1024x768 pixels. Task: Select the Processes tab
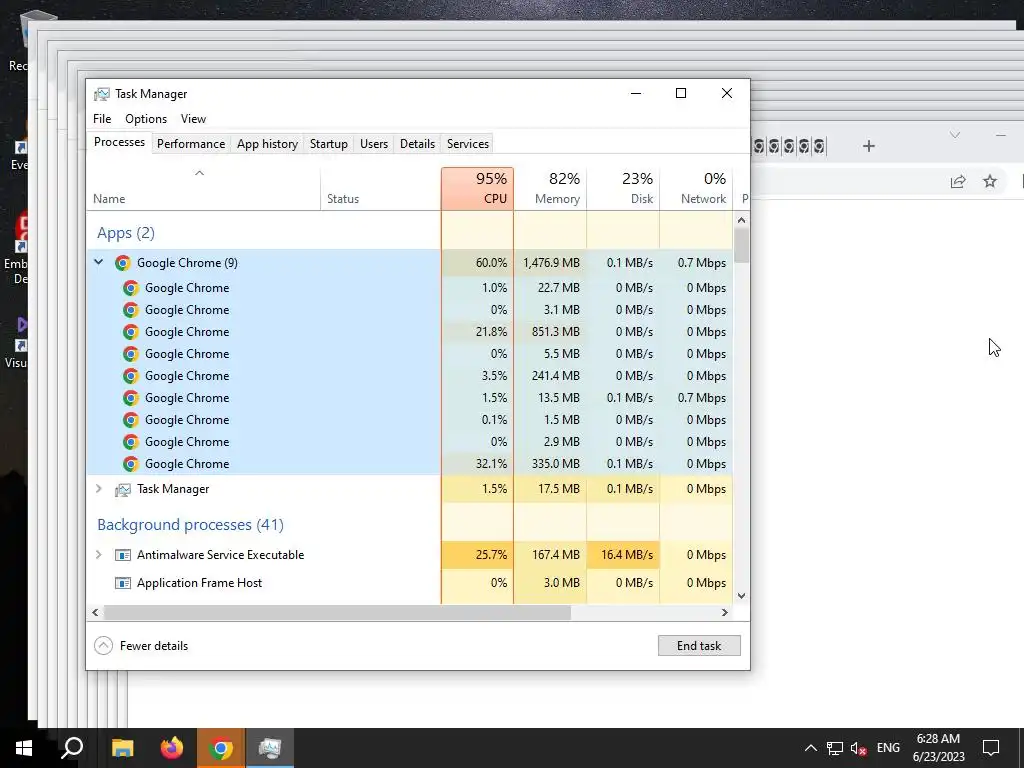click(x=120, y=142)
